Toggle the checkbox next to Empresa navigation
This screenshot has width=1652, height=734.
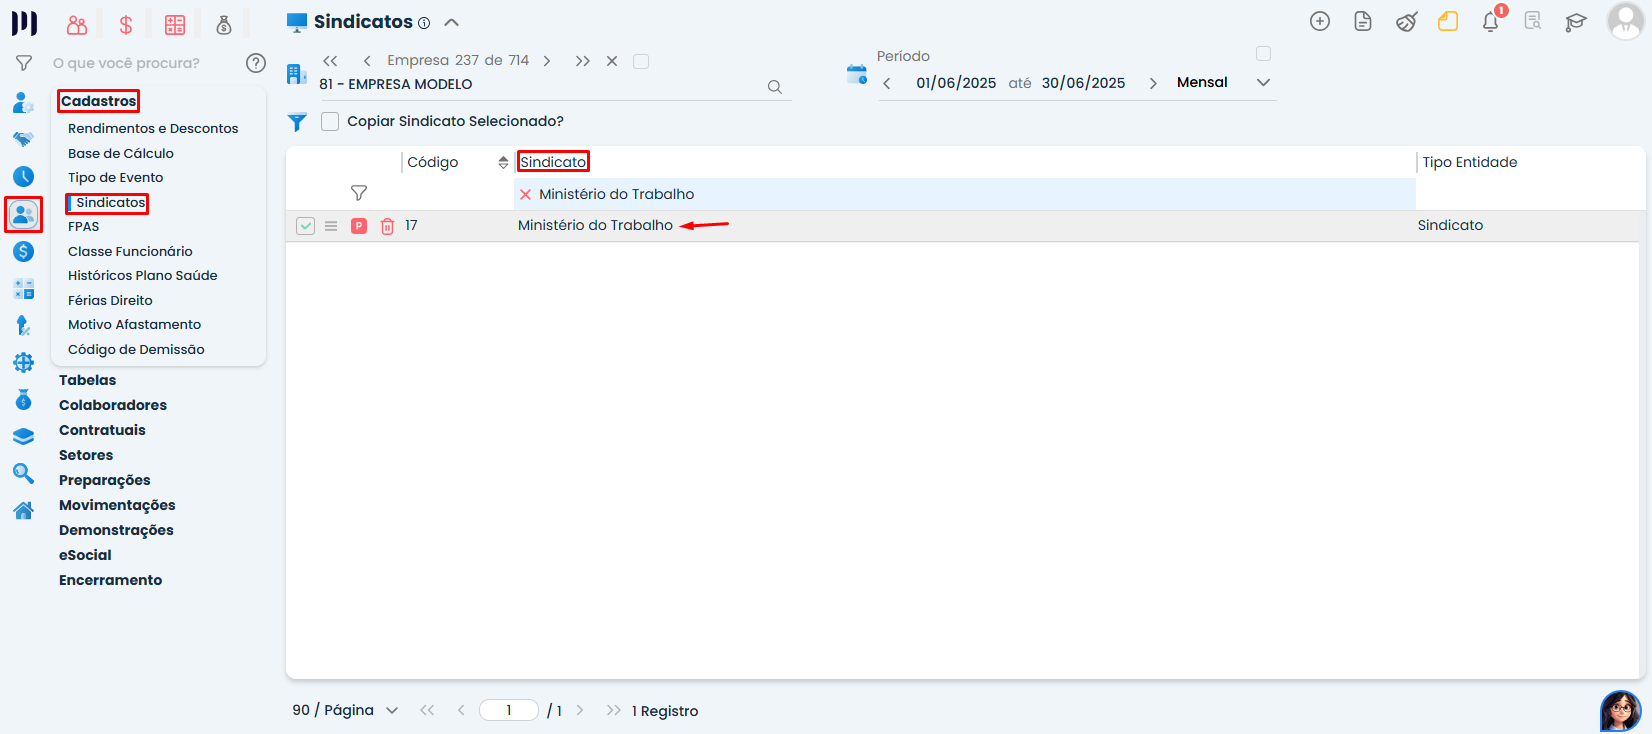(x=641, y=61)
